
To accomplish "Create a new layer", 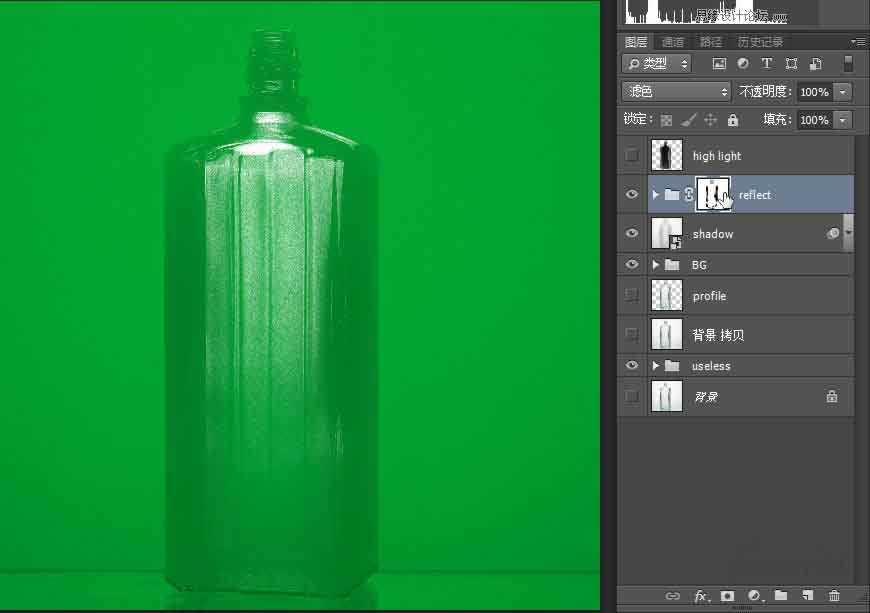I will pyautogui.click(x=808, y=596).
